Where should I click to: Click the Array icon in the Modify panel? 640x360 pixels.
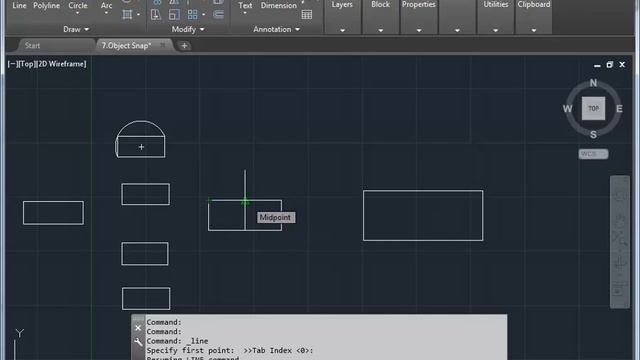[192, 15]
